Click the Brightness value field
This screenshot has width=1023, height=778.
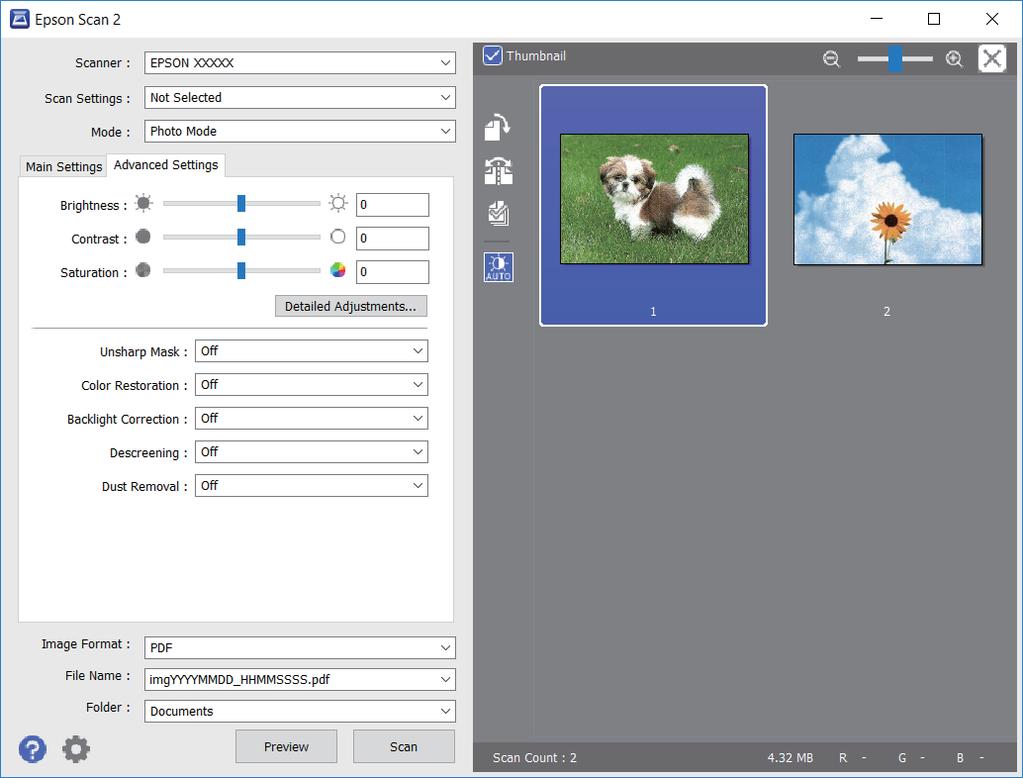click(392, 205)
